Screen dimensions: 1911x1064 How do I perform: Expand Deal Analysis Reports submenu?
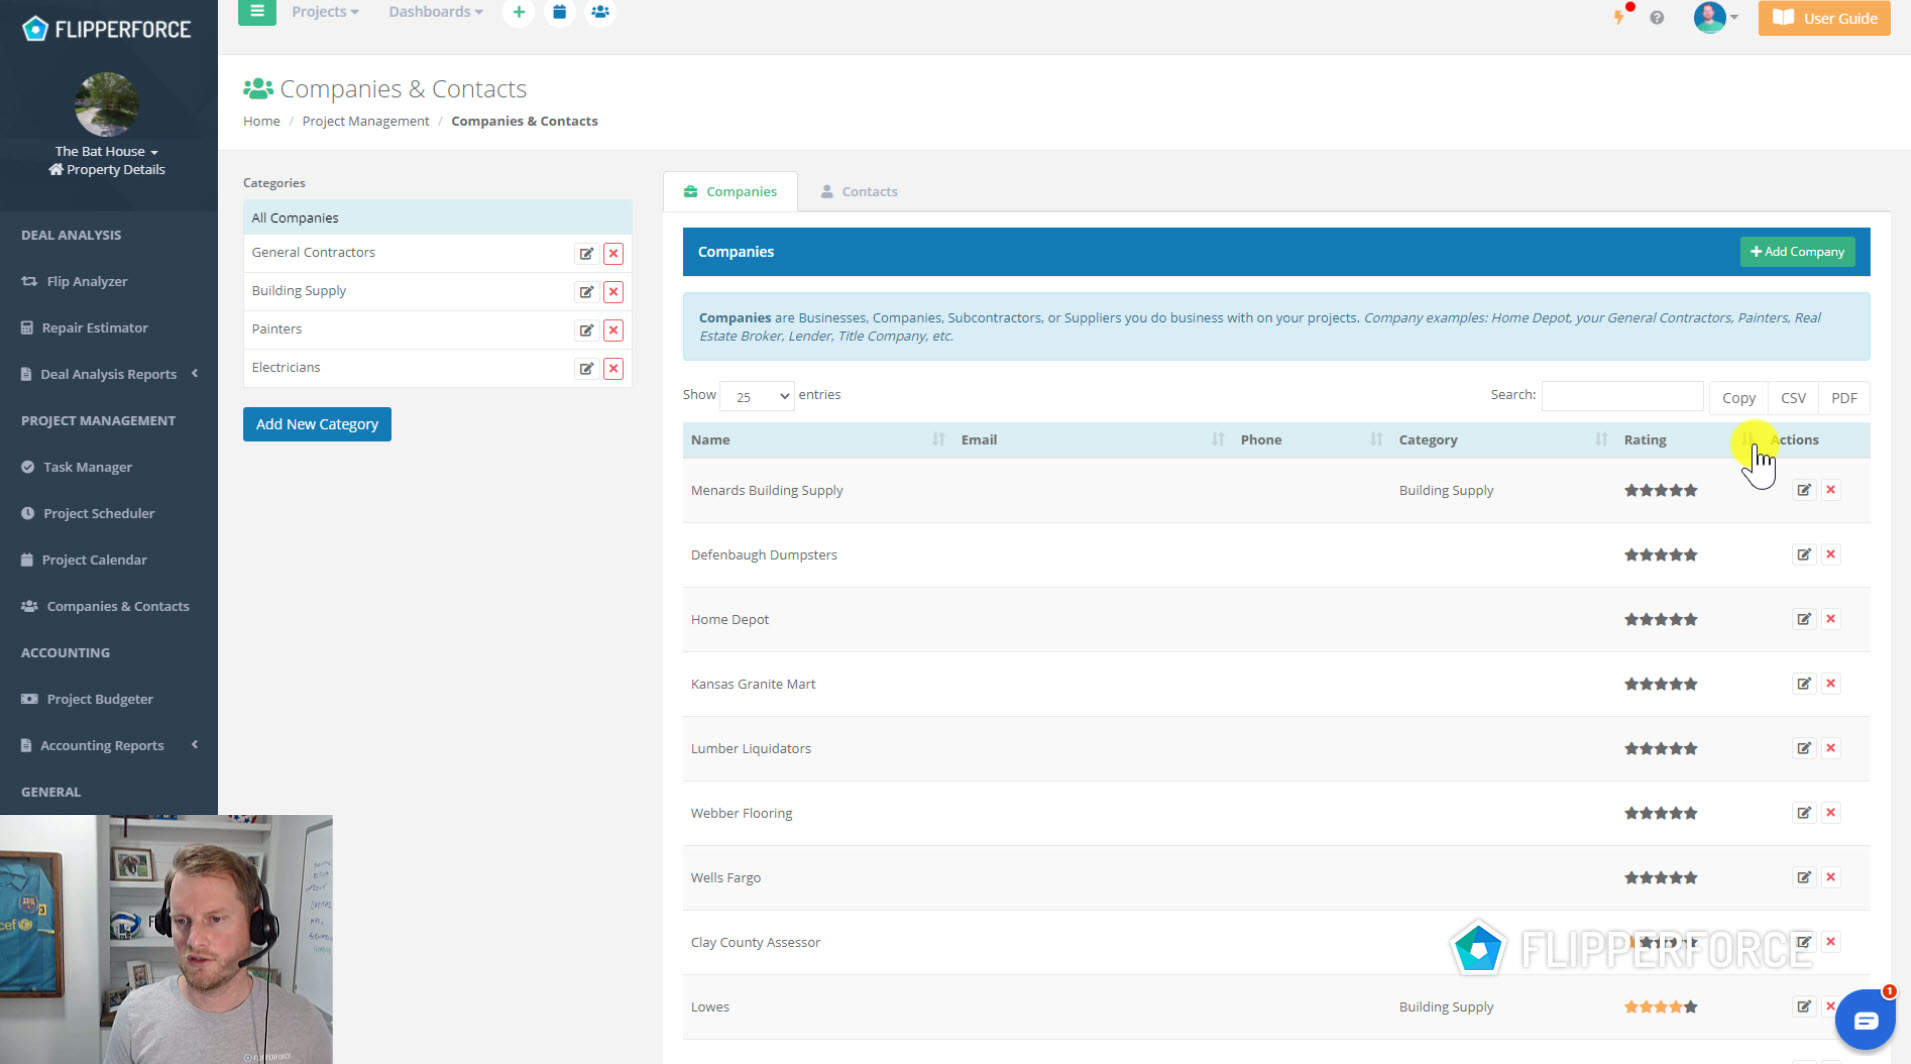click(109, 374)
